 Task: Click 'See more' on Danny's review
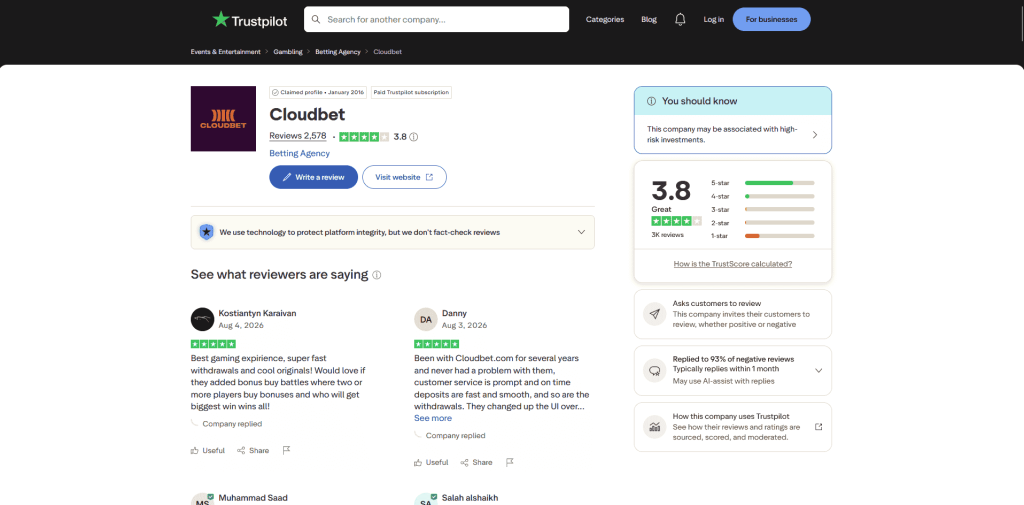[433, 418]
